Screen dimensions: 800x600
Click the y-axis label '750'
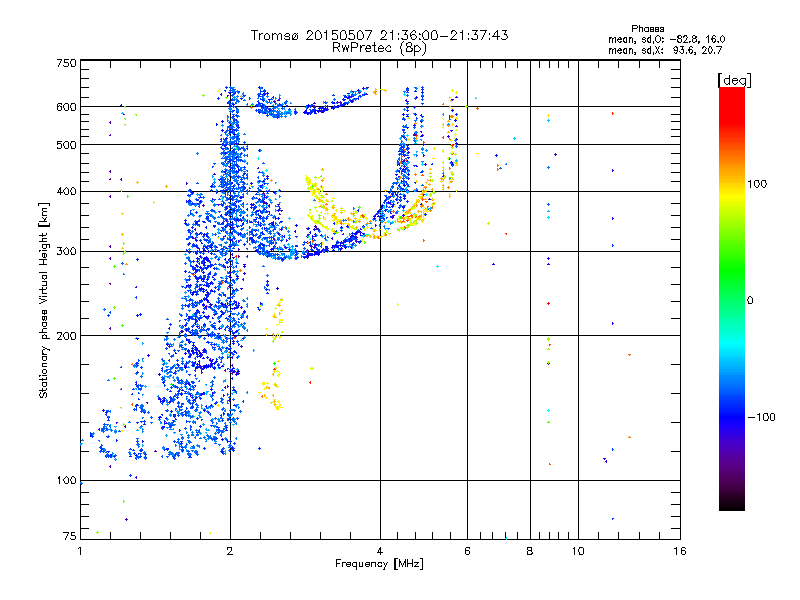[66, 63]
